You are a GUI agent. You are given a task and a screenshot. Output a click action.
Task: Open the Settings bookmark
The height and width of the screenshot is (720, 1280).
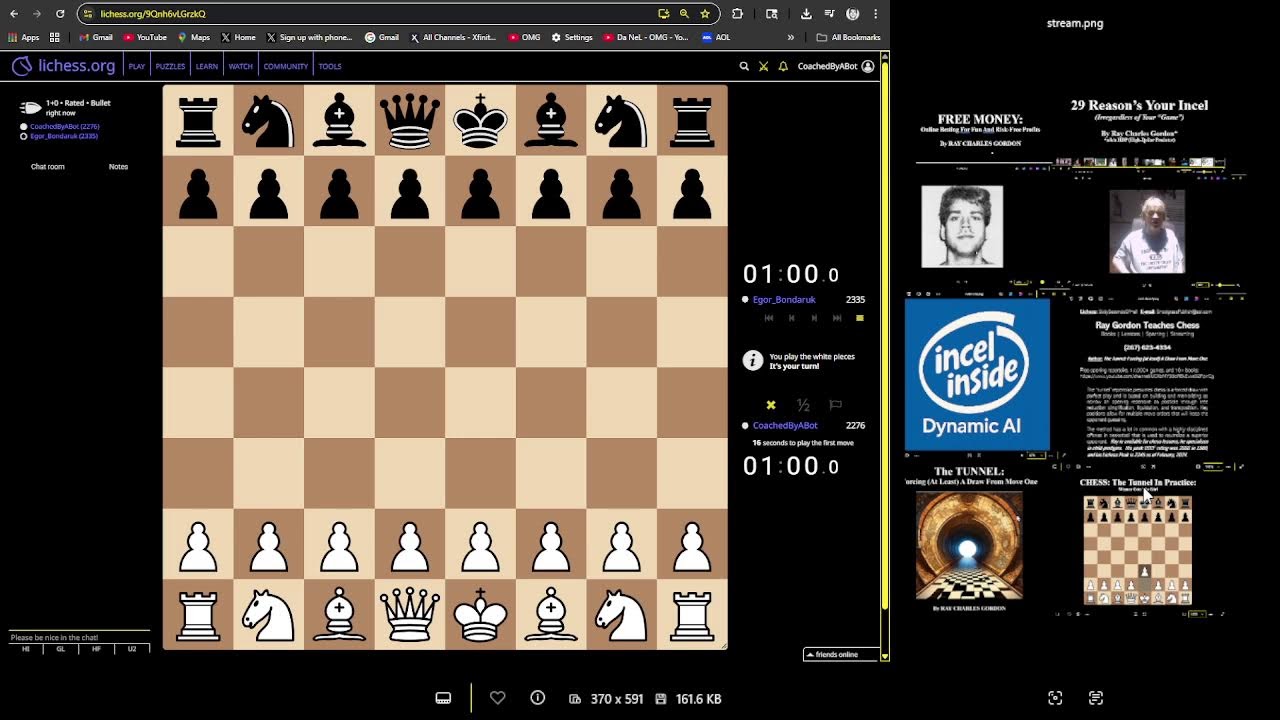click(572, 37)
